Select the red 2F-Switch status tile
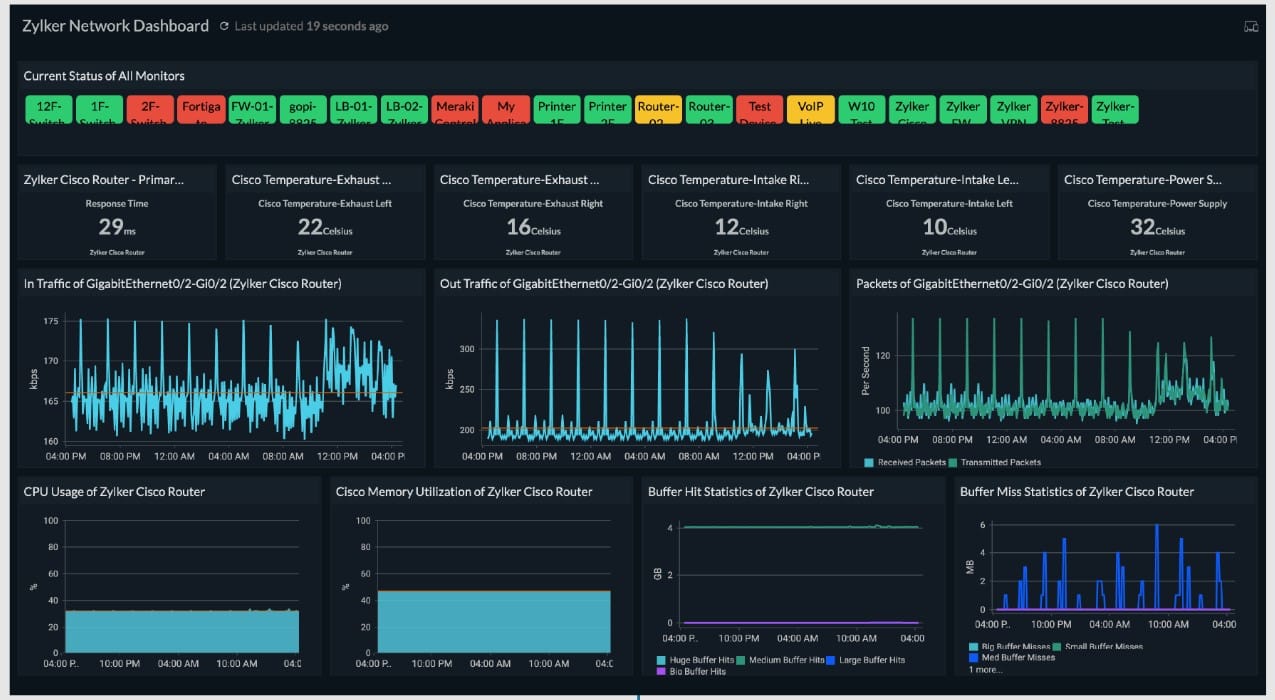 pyautogui.click(x=151, y=110)
